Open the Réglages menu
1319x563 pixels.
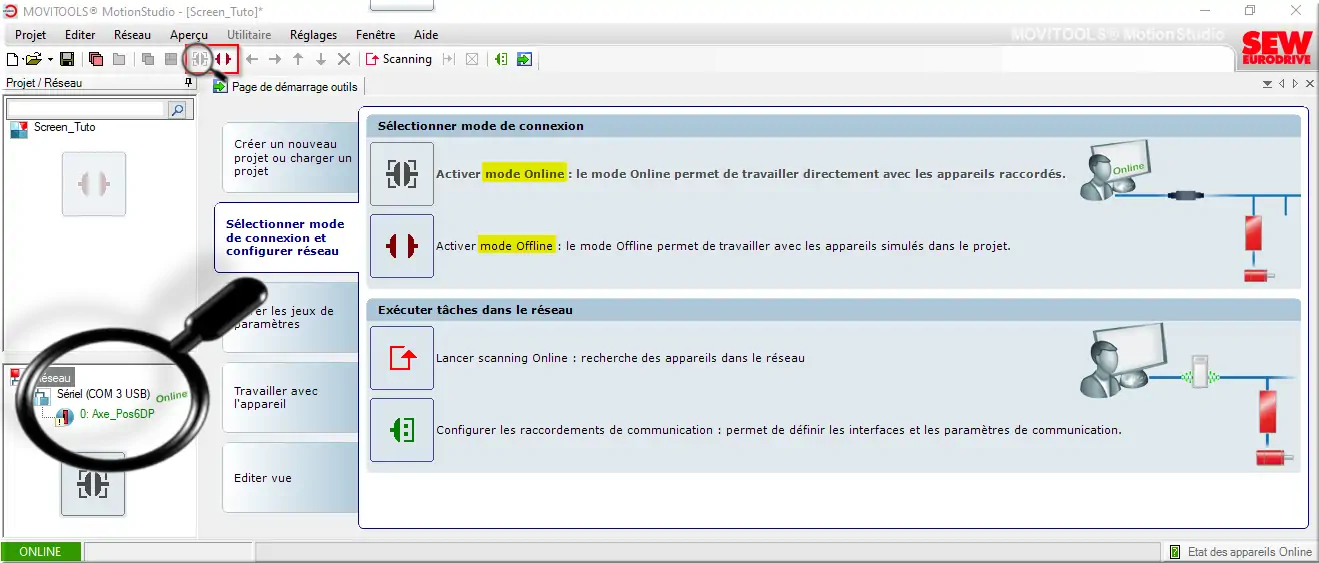[314, 35]
